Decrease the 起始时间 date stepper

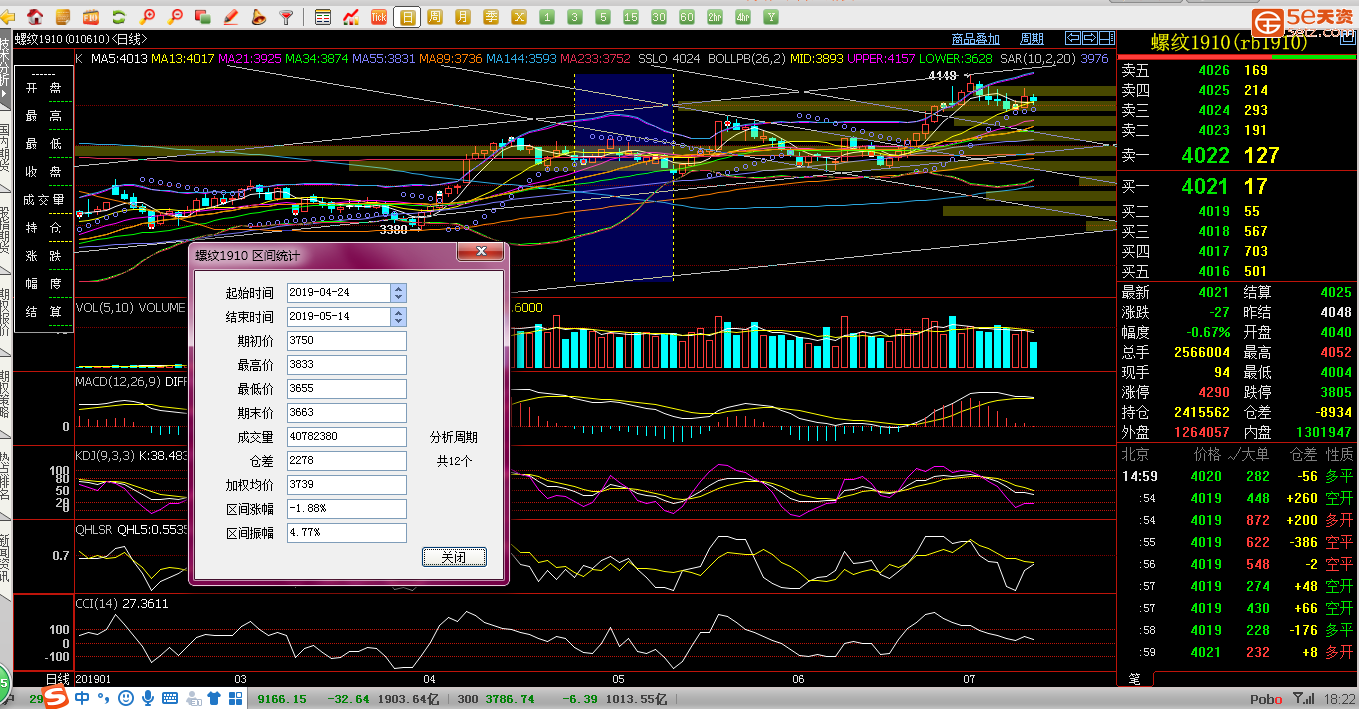pos(399,297)
